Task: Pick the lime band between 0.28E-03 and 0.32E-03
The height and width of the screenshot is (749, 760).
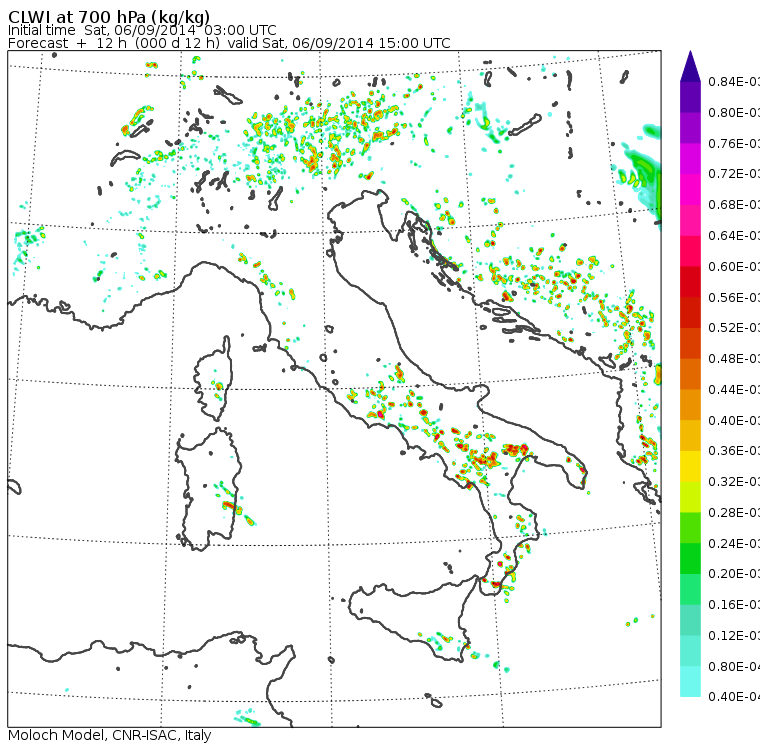Action: pos(690,497)
